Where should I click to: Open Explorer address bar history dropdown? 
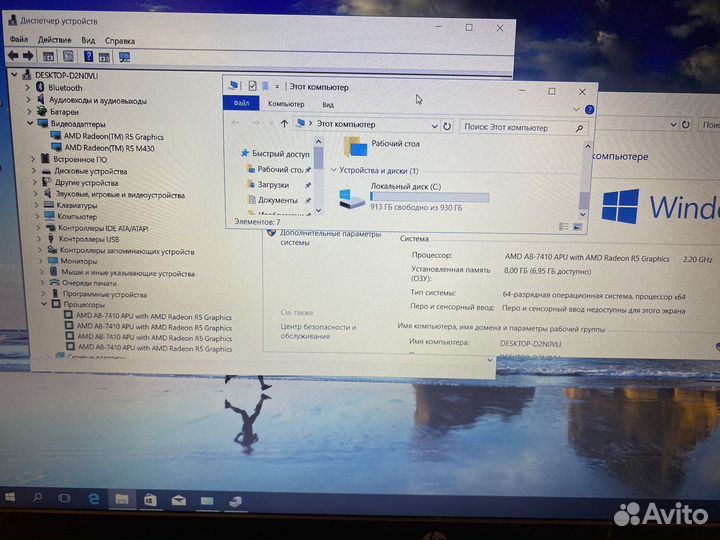(434, 125)
